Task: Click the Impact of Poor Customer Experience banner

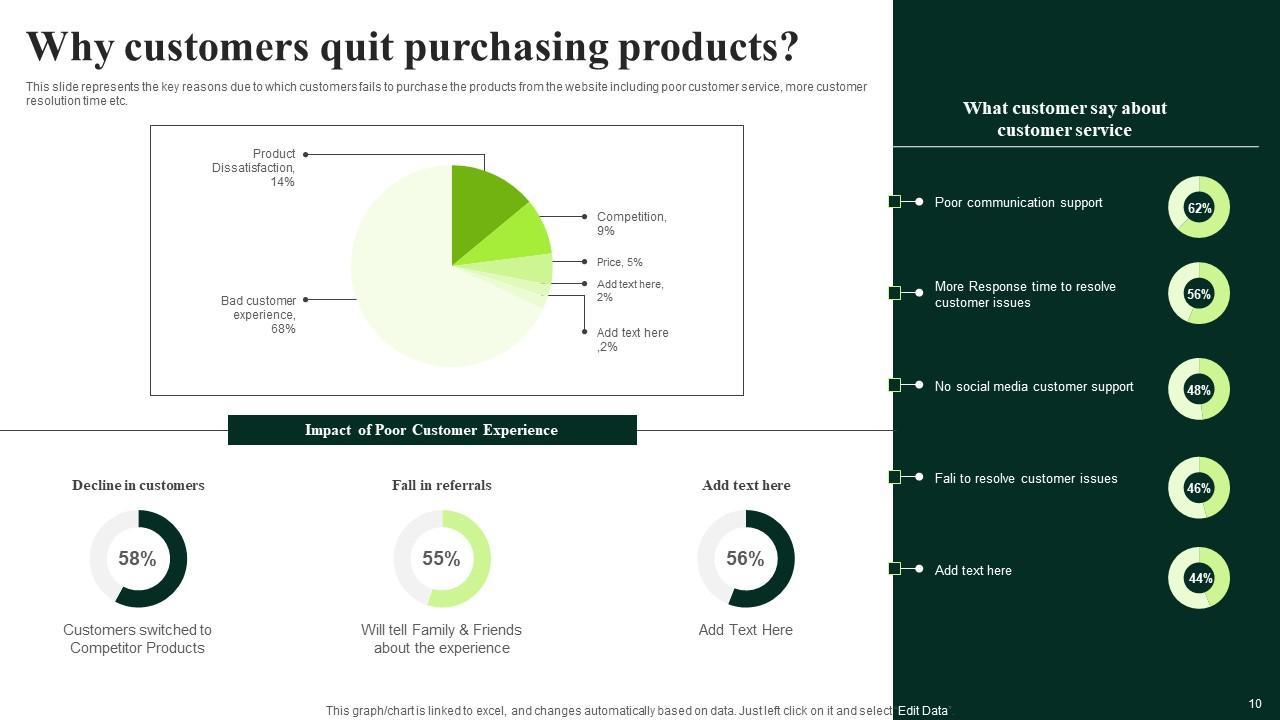Action: tap(432, 430)
